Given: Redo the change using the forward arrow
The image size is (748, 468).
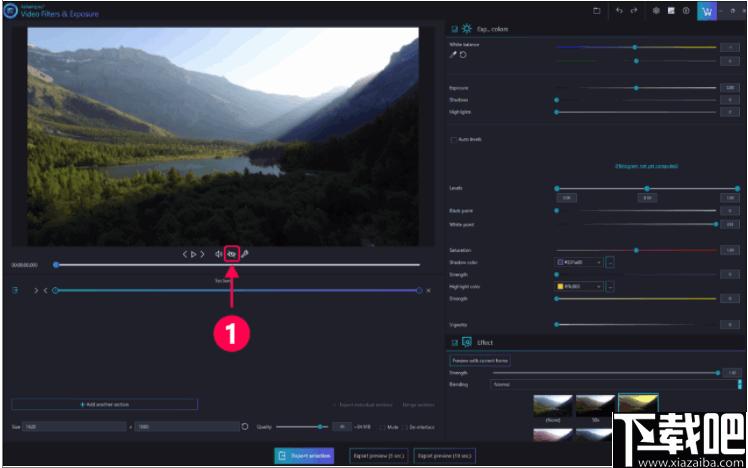Looking at the screenshot, I should point(634,10).
